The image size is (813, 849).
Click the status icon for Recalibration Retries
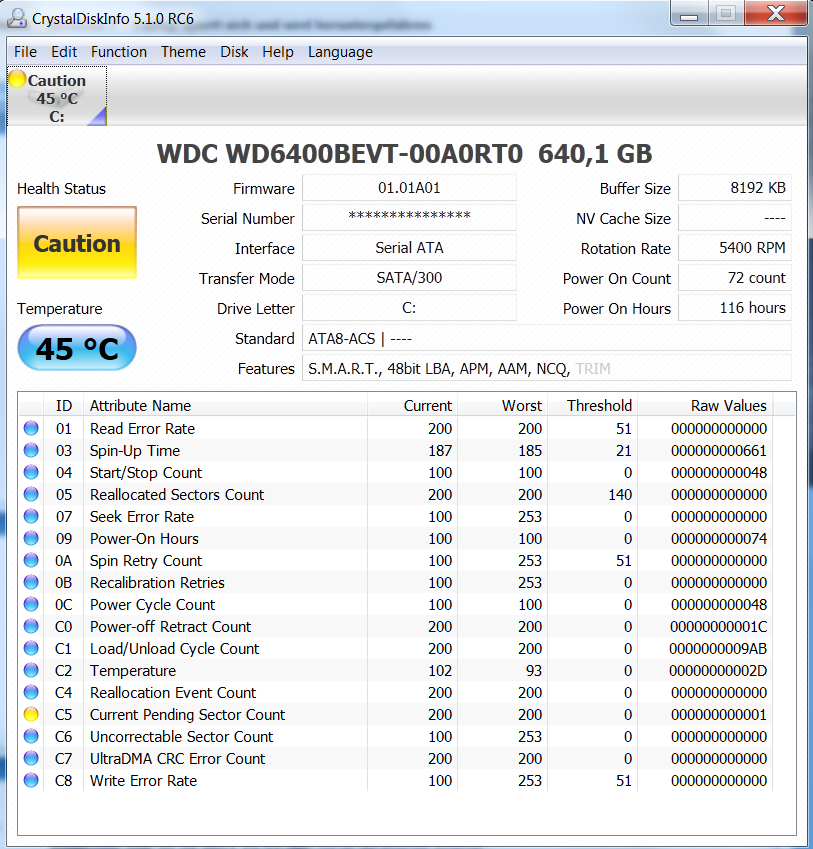[x=31, y=582]
